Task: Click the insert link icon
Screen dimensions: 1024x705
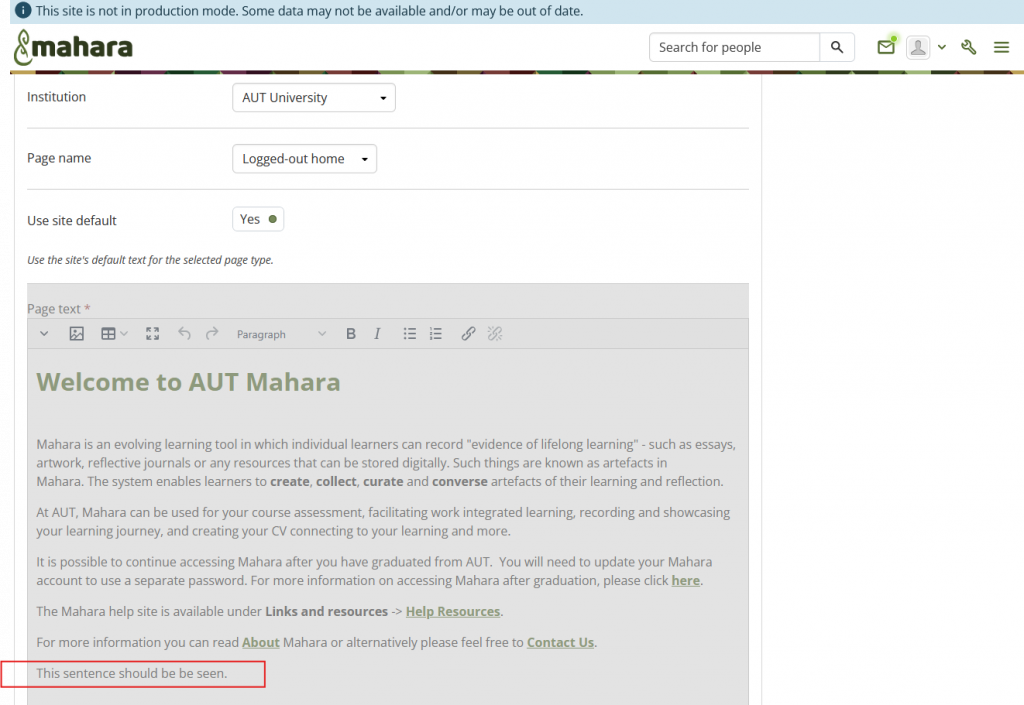Action: coord(468,334)
